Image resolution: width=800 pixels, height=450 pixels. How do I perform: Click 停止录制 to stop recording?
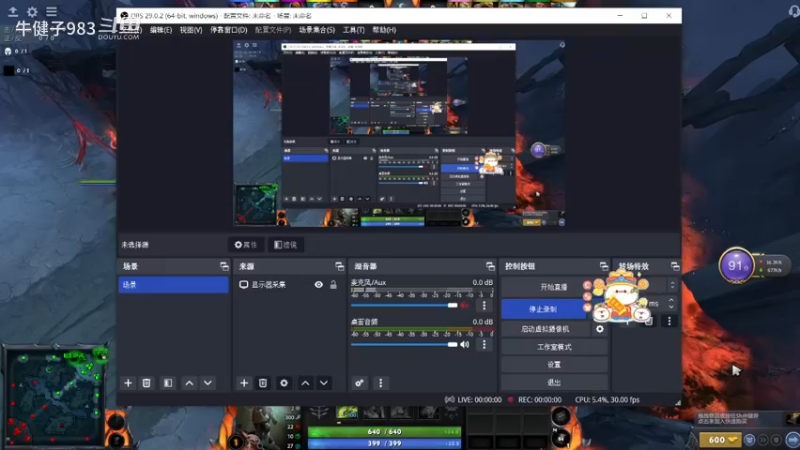(543, 309)
